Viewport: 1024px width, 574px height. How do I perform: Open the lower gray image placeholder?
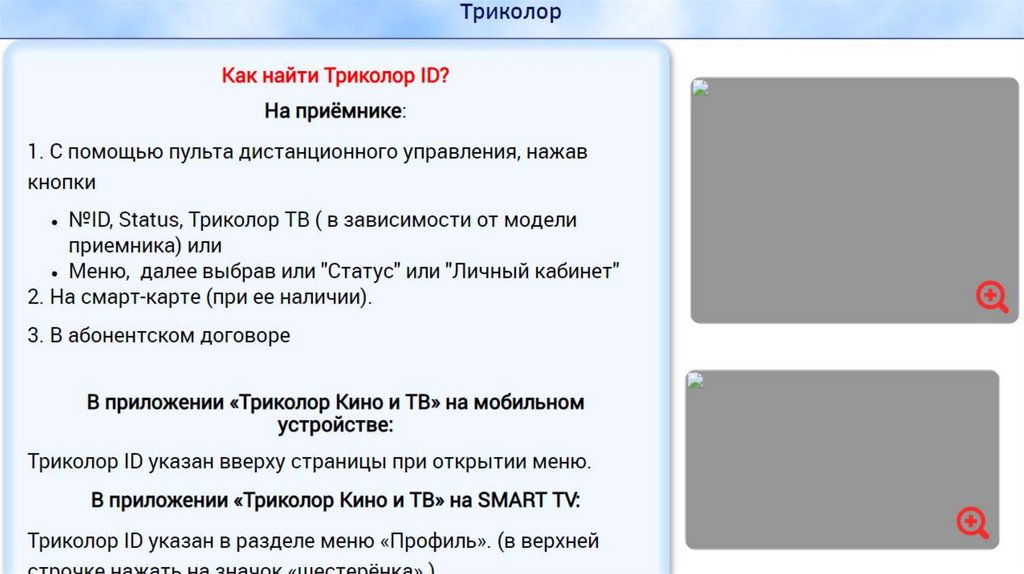click(x=842, y=459)
